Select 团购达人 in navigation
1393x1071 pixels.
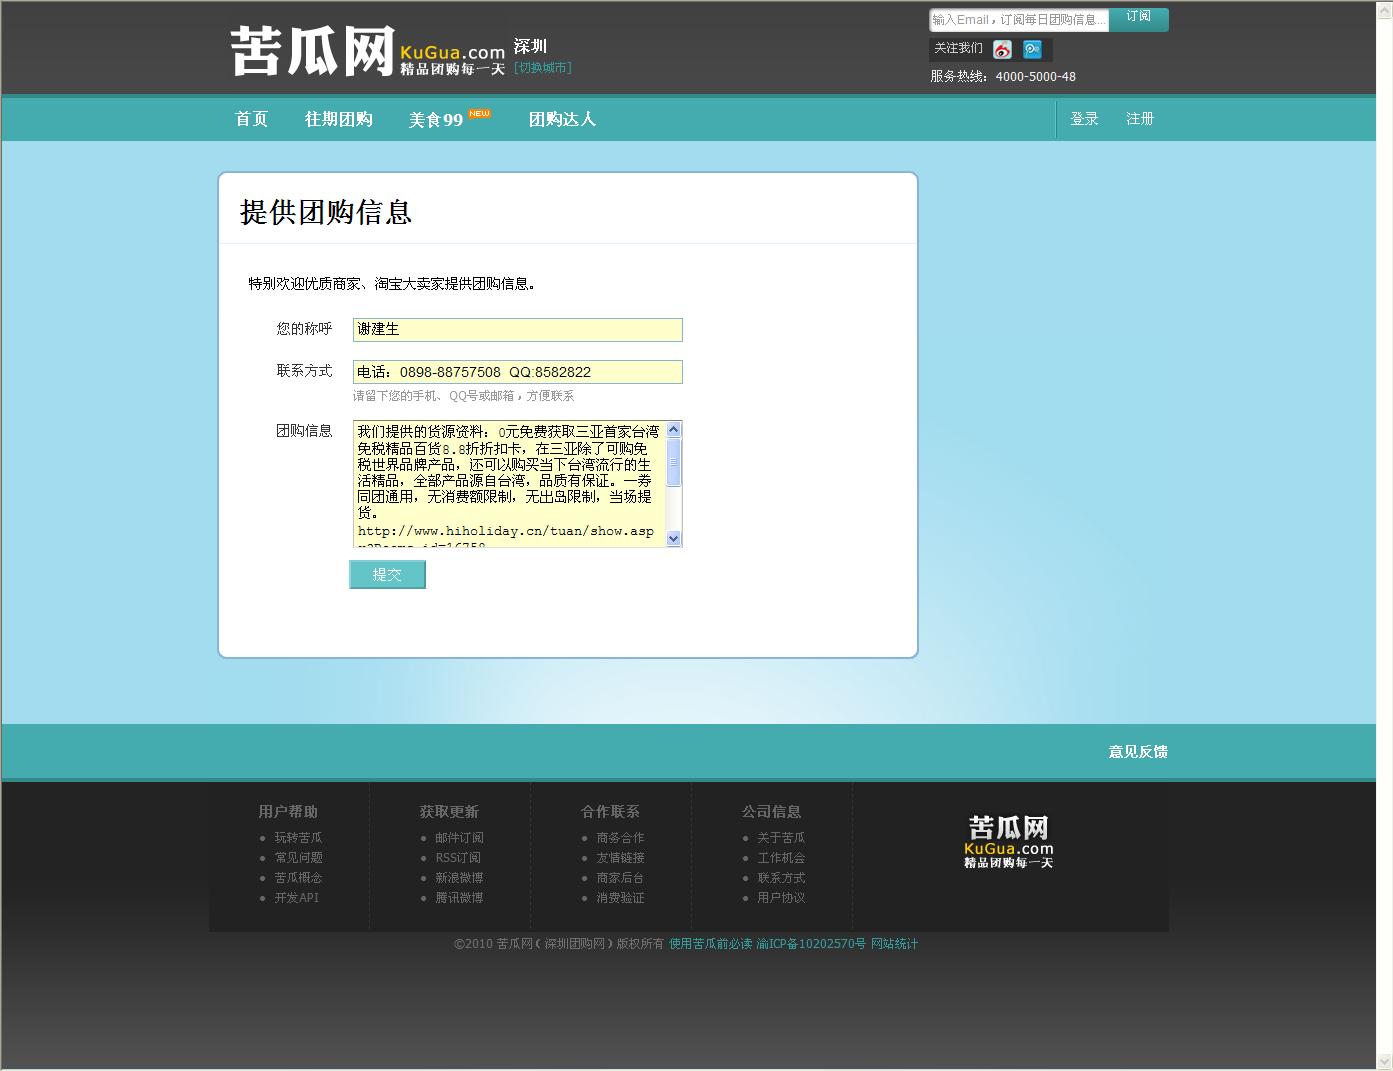click(x=562, y=119)
